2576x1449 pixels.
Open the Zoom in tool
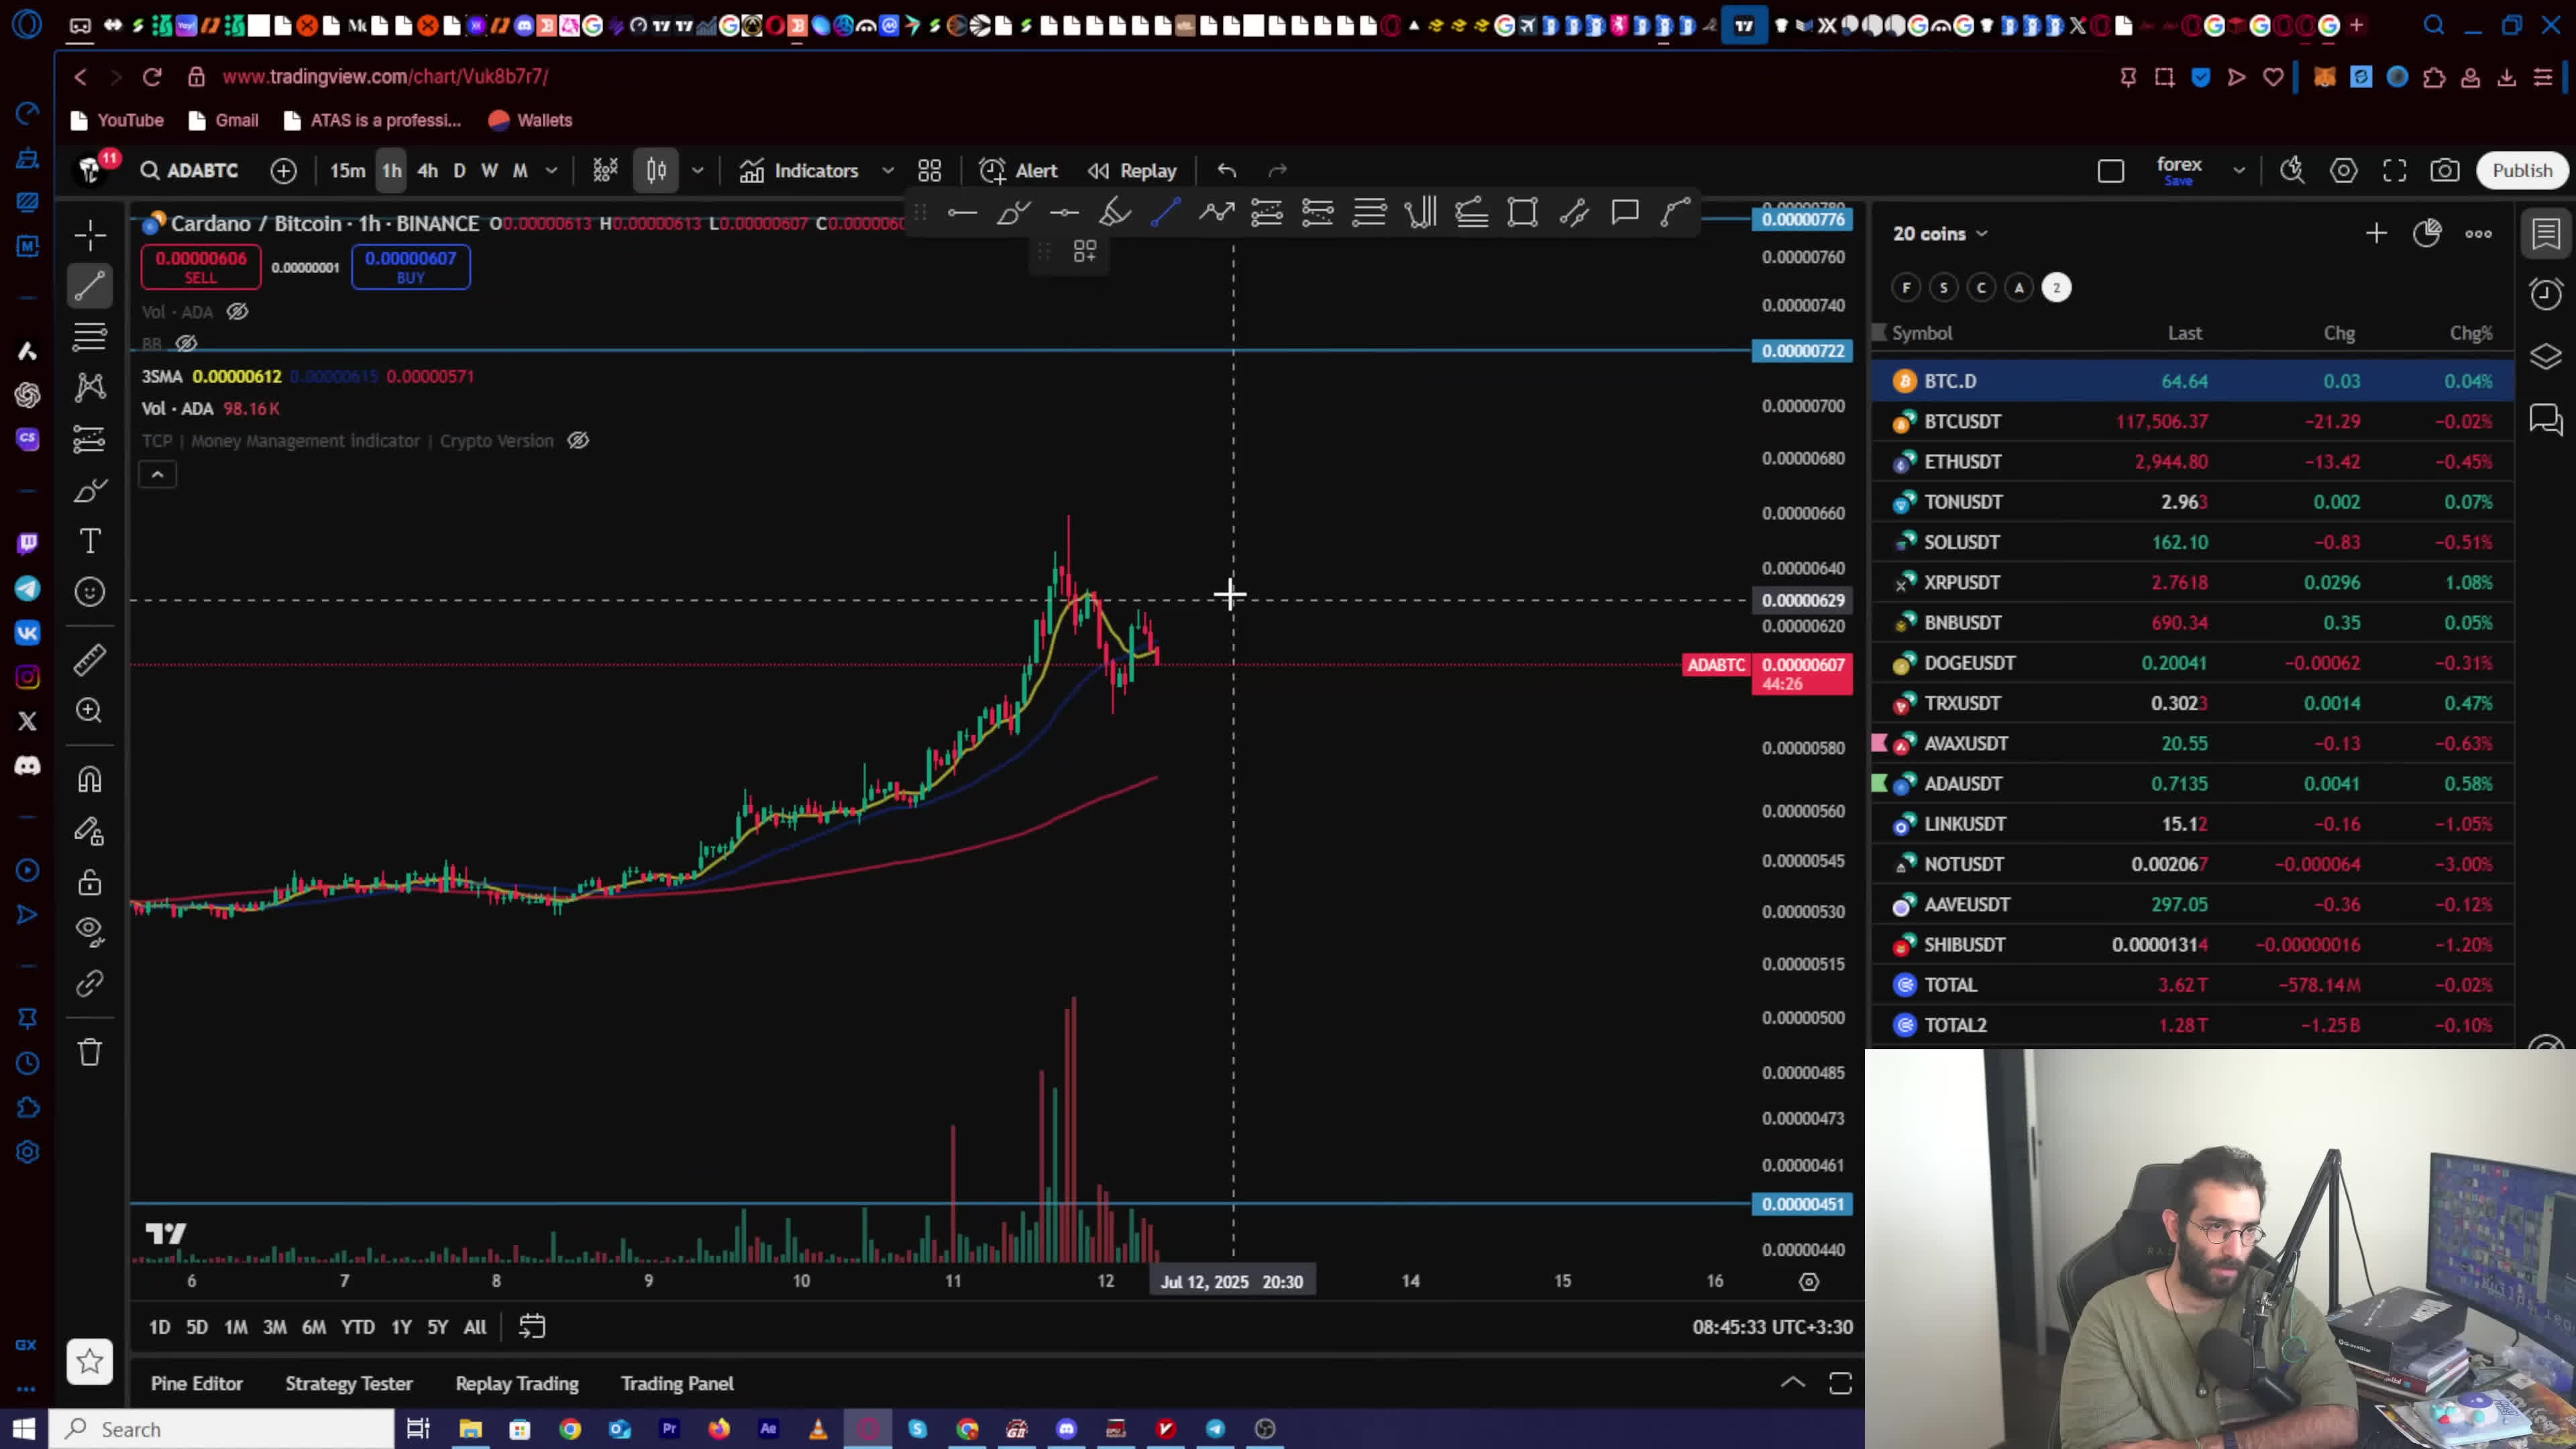[90, 710]
